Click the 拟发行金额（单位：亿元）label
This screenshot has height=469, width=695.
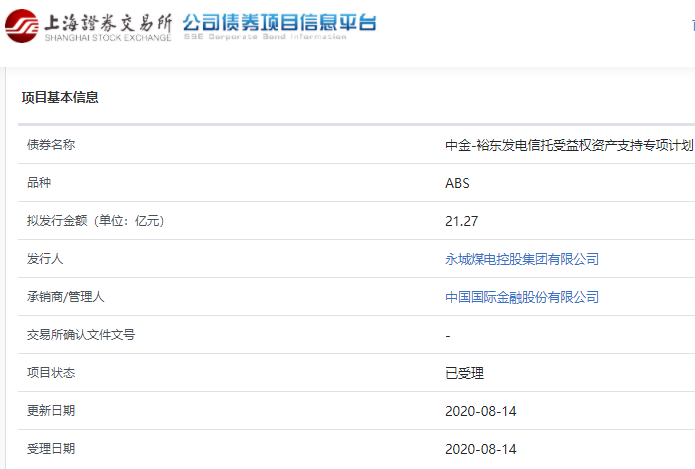coord(95,221)
